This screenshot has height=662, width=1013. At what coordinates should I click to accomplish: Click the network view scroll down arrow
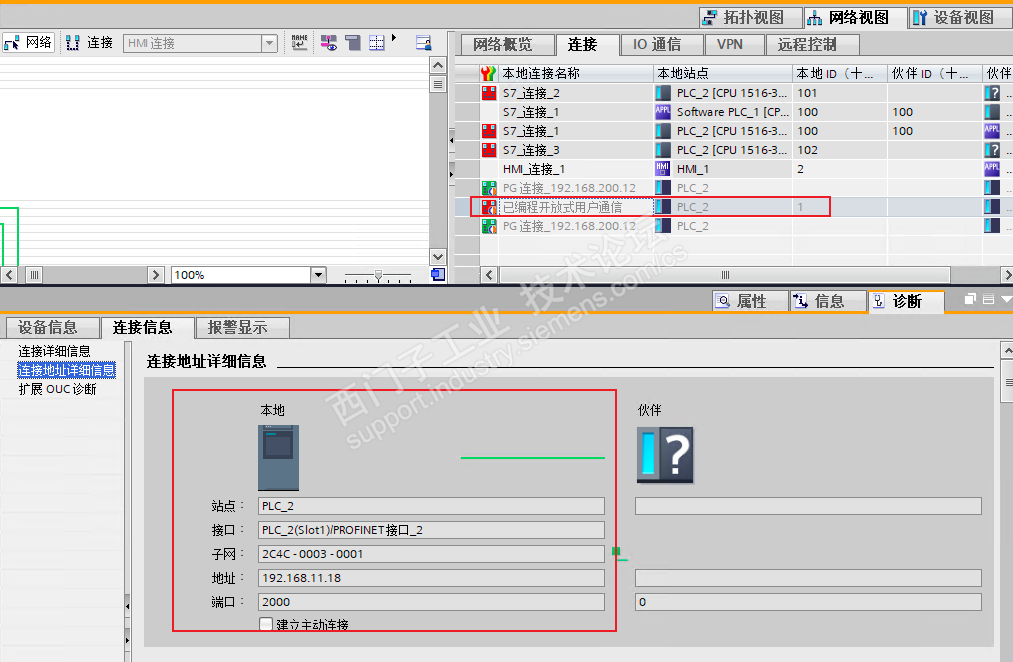[437, 257]
